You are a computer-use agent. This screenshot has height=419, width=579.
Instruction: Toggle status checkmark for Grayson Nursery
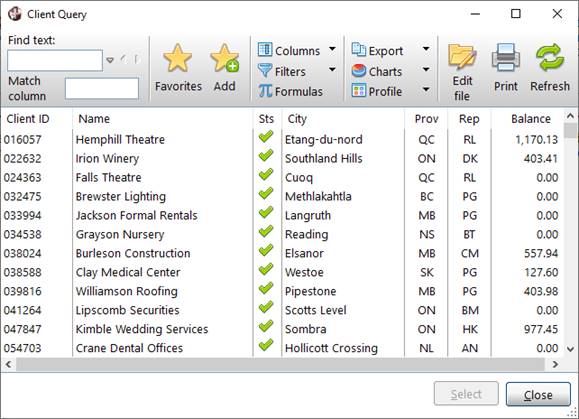266,231
